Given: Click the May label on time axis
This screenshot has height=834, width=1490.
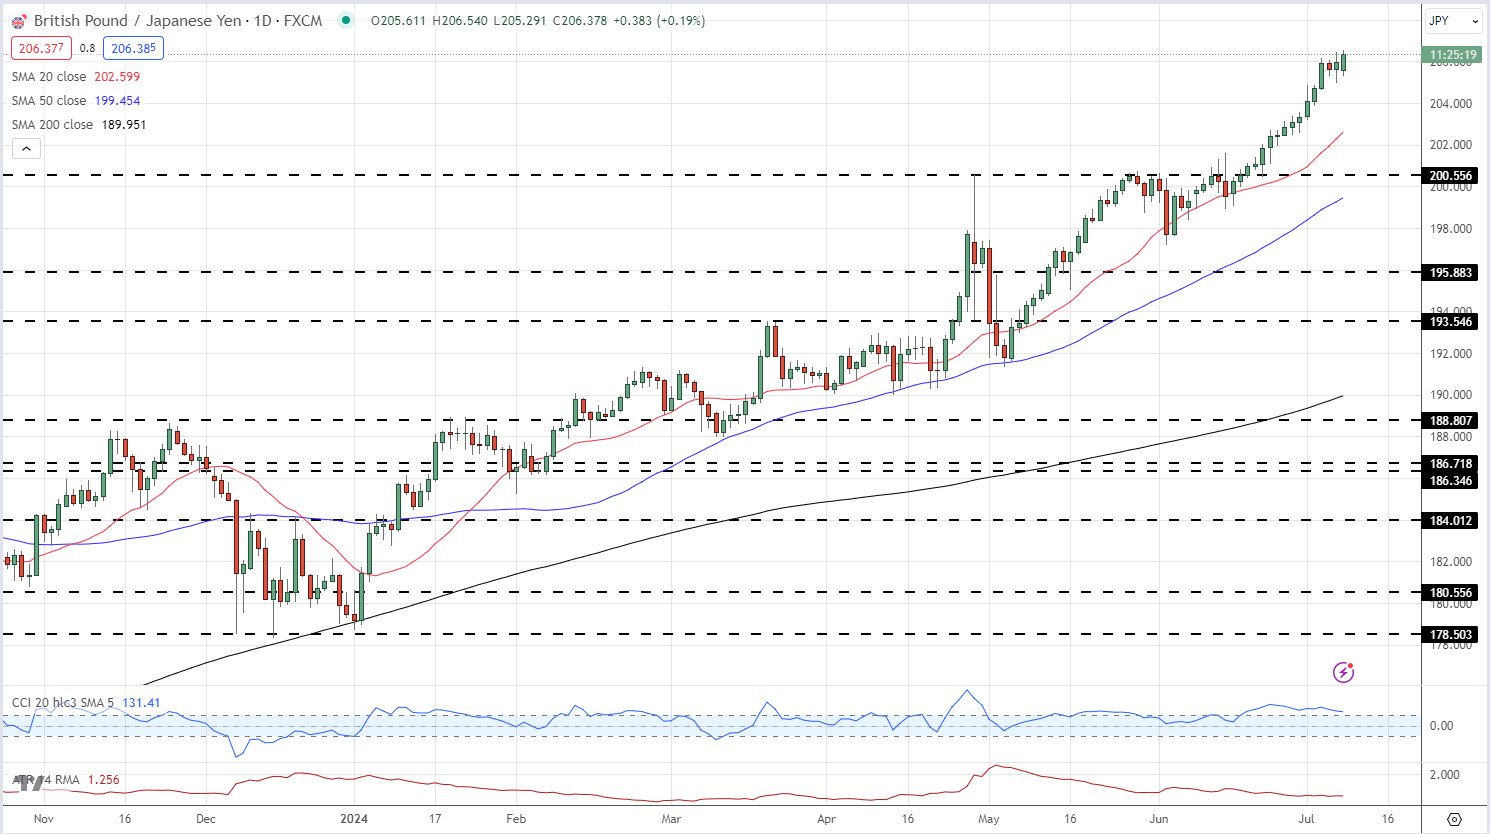Looking at the screenshot, I should click(989, 818).
